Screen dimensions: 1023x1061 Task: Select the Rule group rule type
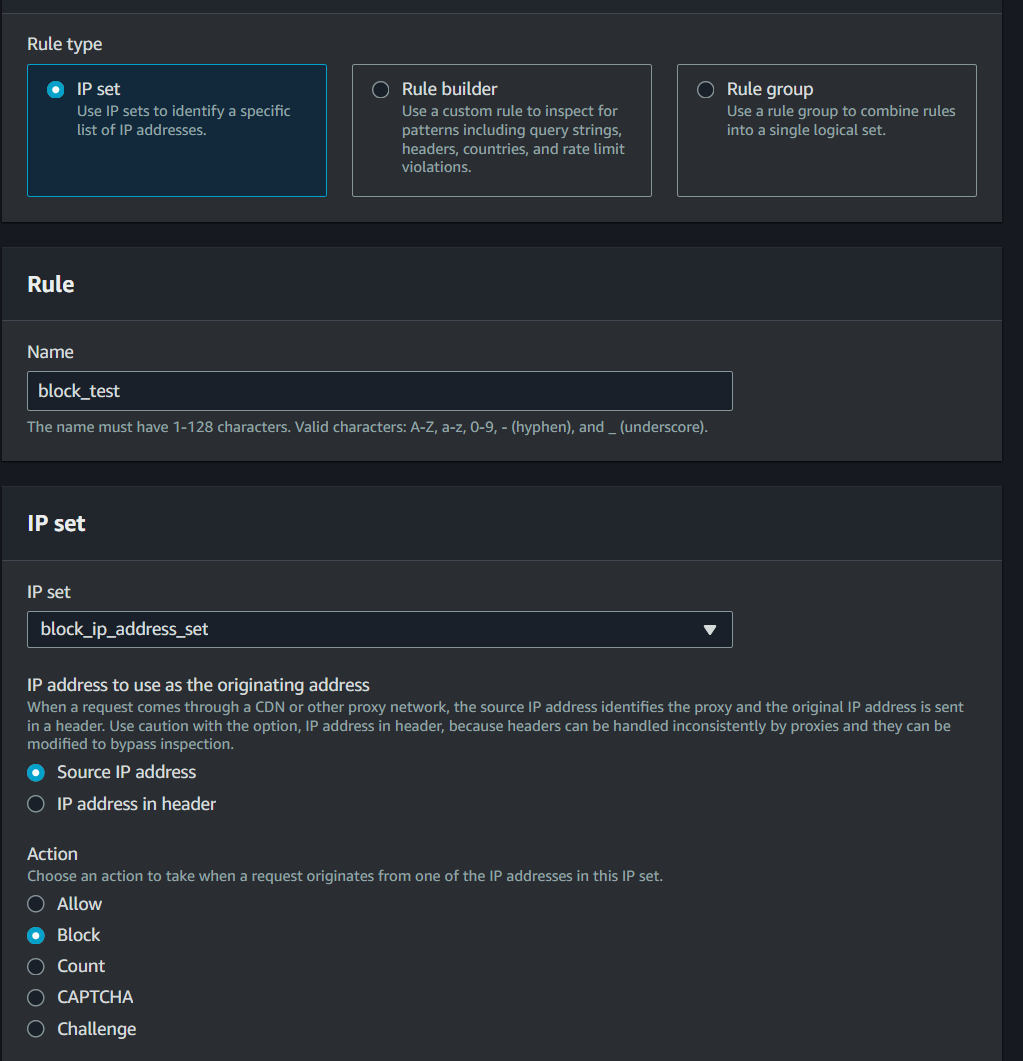click(705, 89)
